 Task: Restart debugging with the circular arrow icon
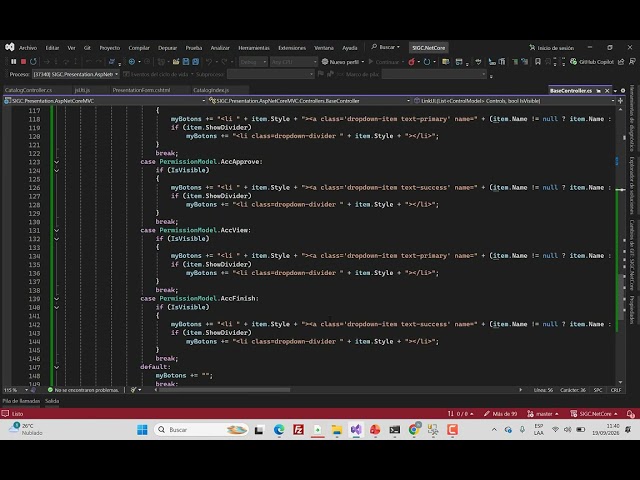tap(33, 62)
